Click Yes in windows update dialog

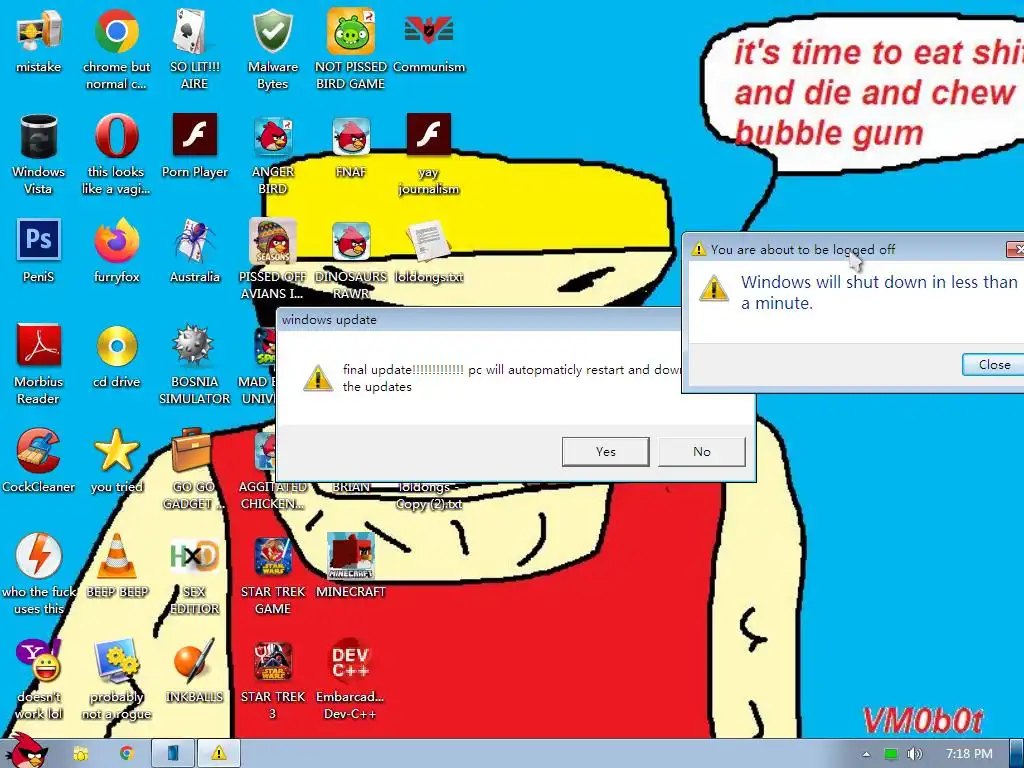coord(605,451)
